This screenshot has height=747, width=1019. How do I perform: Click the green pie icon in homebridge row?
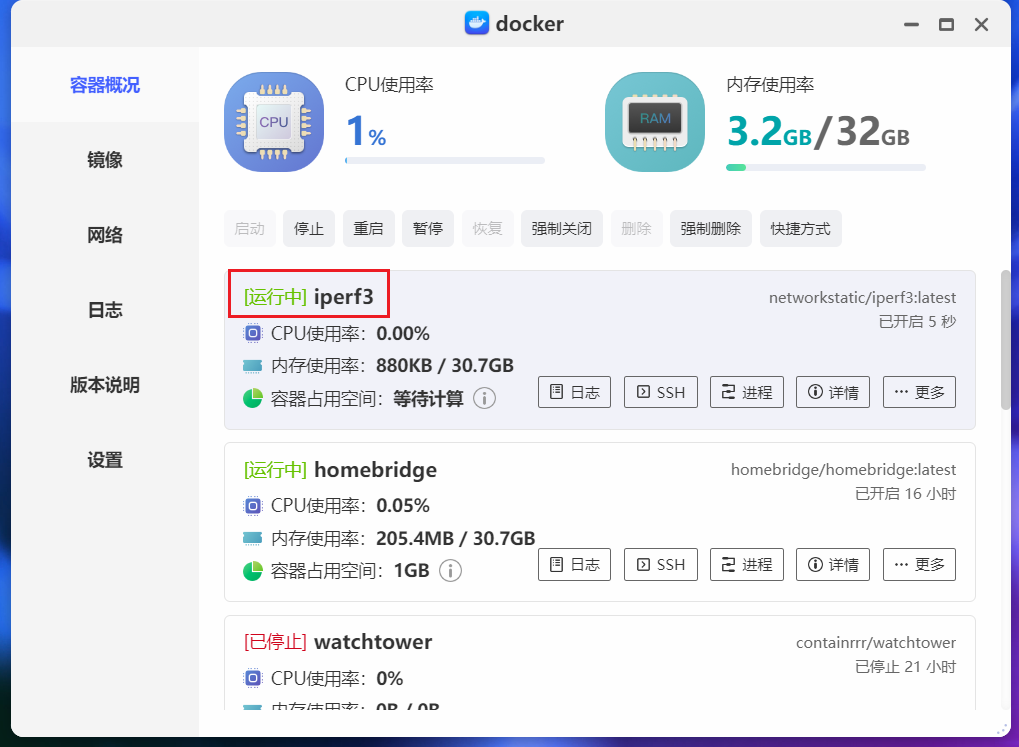(252, 570)
